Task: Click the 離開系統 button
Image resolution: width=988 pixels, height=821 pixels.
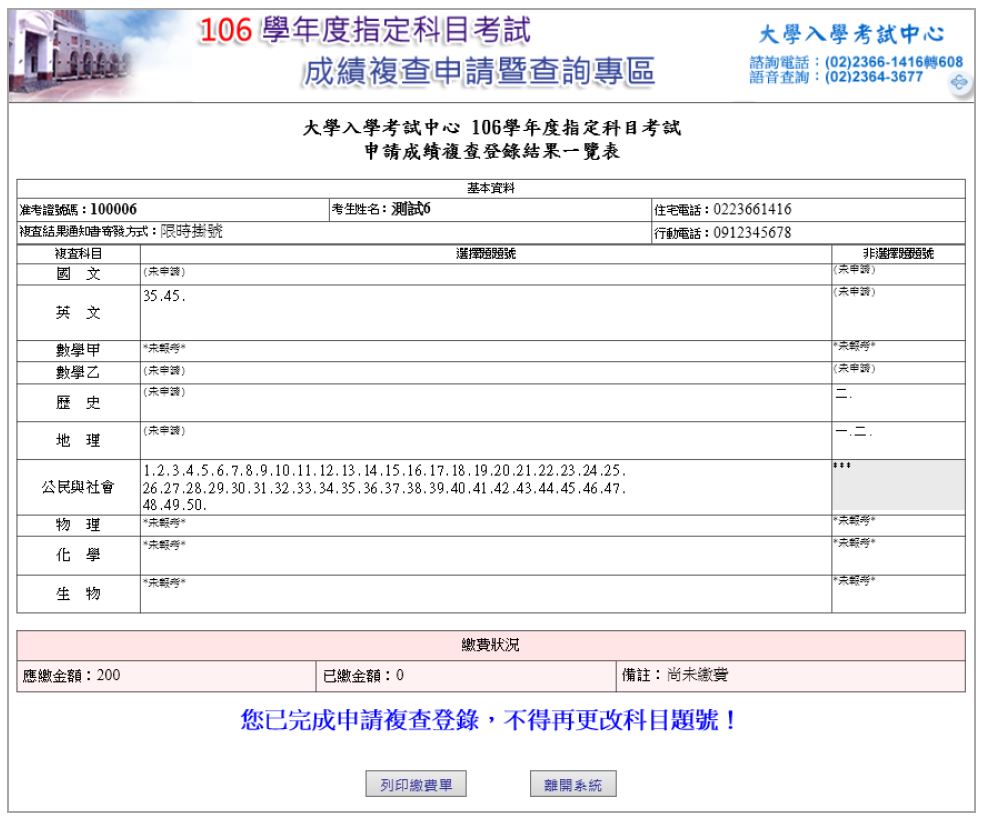Action: tap(573, 784)
